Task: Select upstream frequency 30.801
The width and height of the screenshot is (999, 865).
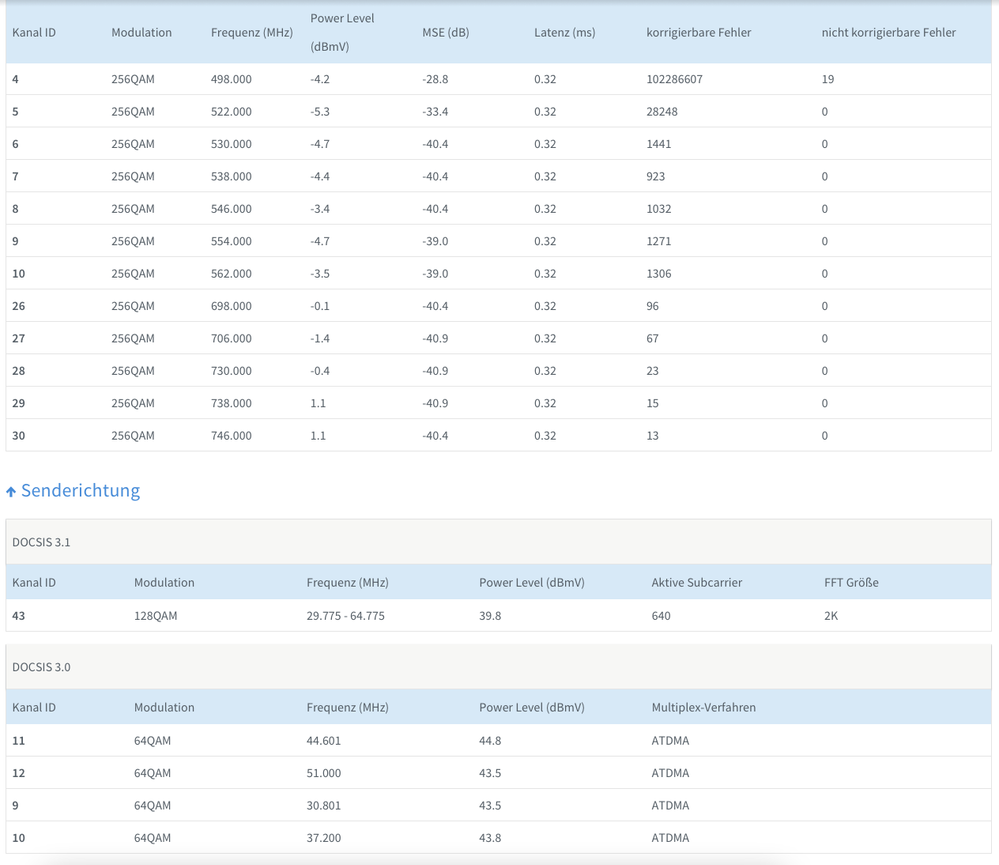Action: tap(324, 806)
